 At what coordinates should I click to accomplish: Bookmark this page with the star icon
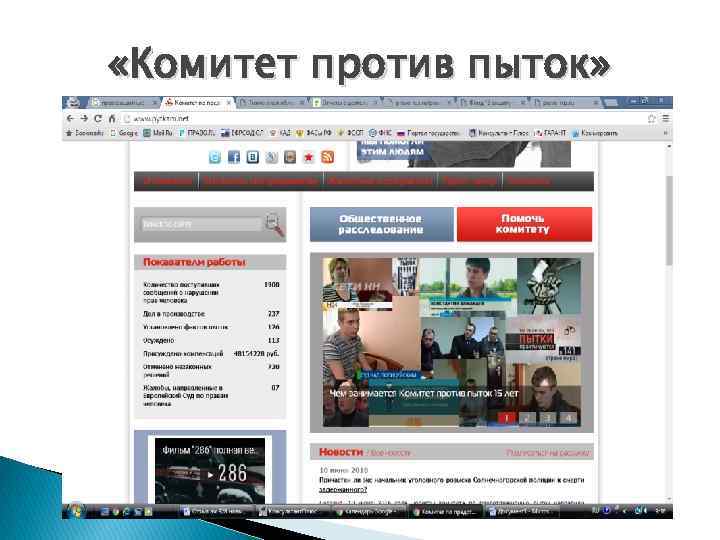652,119
